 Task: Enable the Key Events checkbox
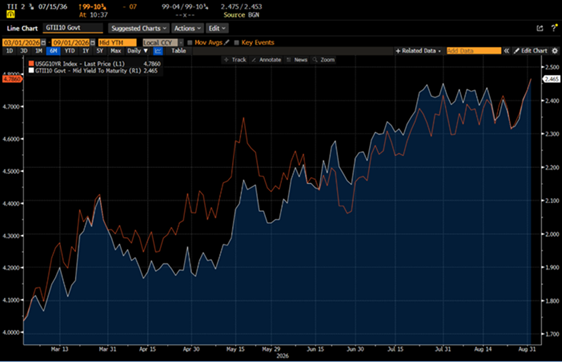click(237, 43)
